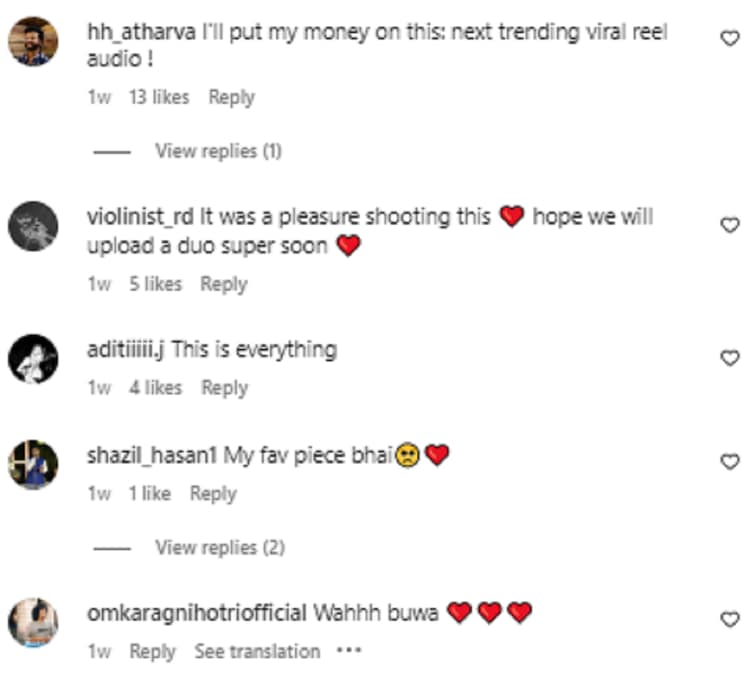Reply to hh_atharva's comment
Viewport: 750px width, 685px height.
click(x=232, y=98)
